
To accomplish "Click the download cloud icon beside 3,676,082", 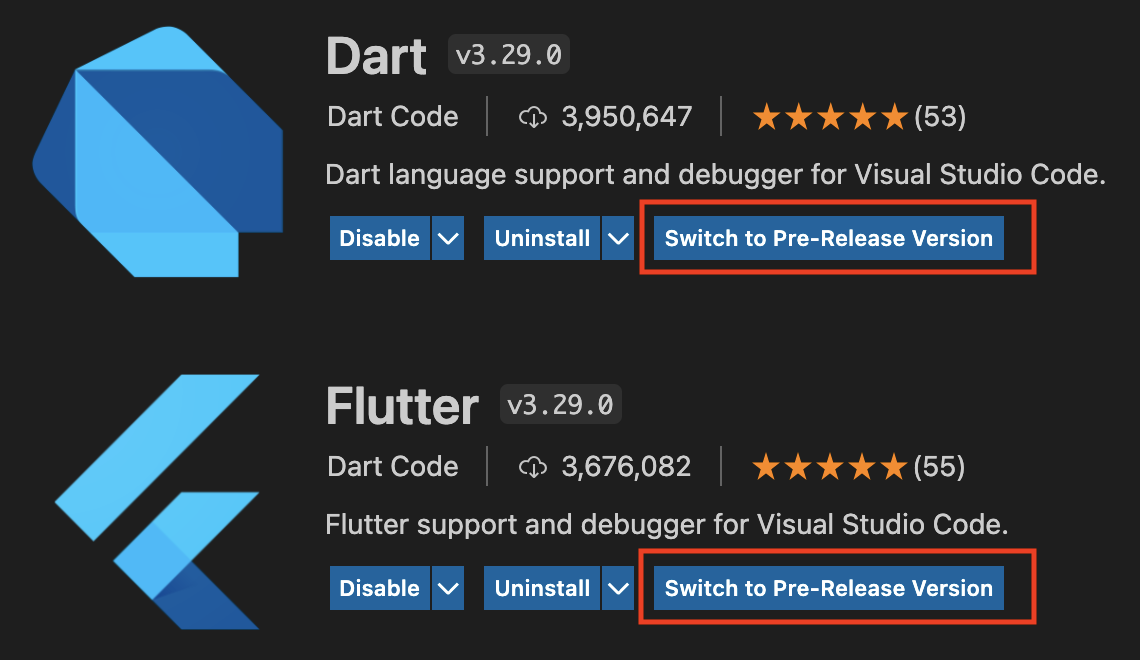I will click(x=534, y=466).
